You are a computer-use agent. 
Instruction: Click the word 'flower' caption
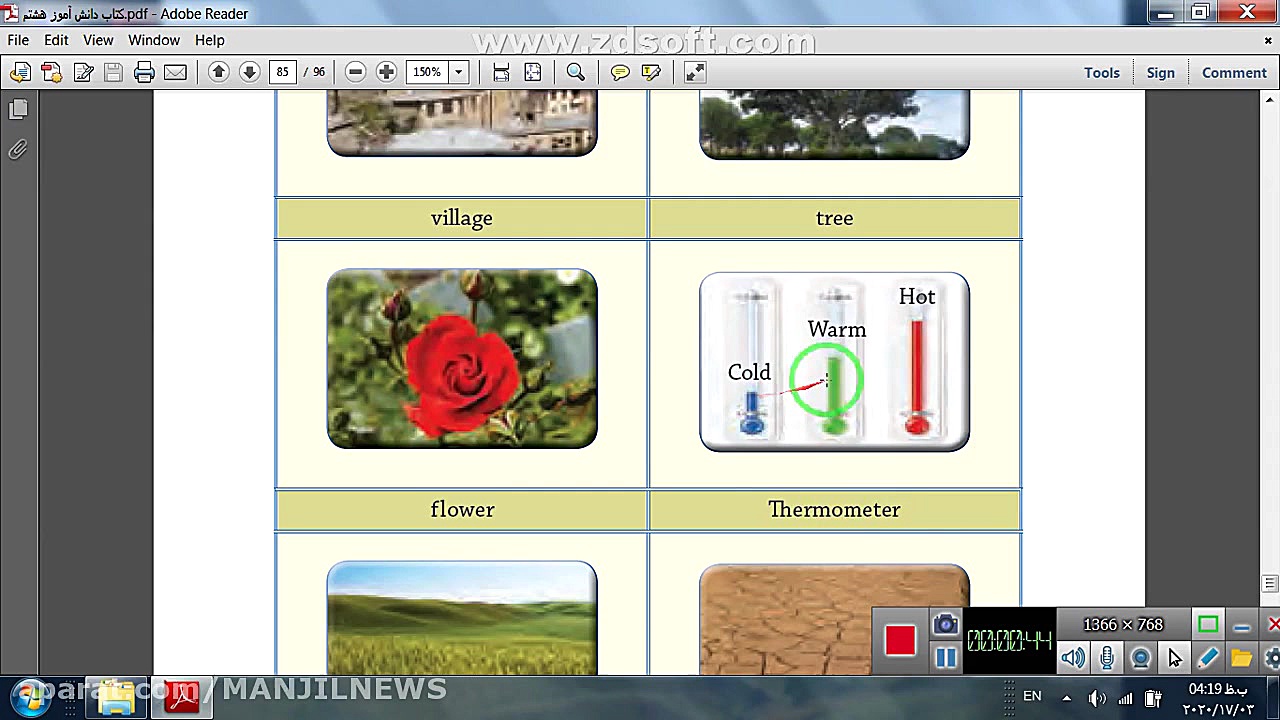pos(462,509)
